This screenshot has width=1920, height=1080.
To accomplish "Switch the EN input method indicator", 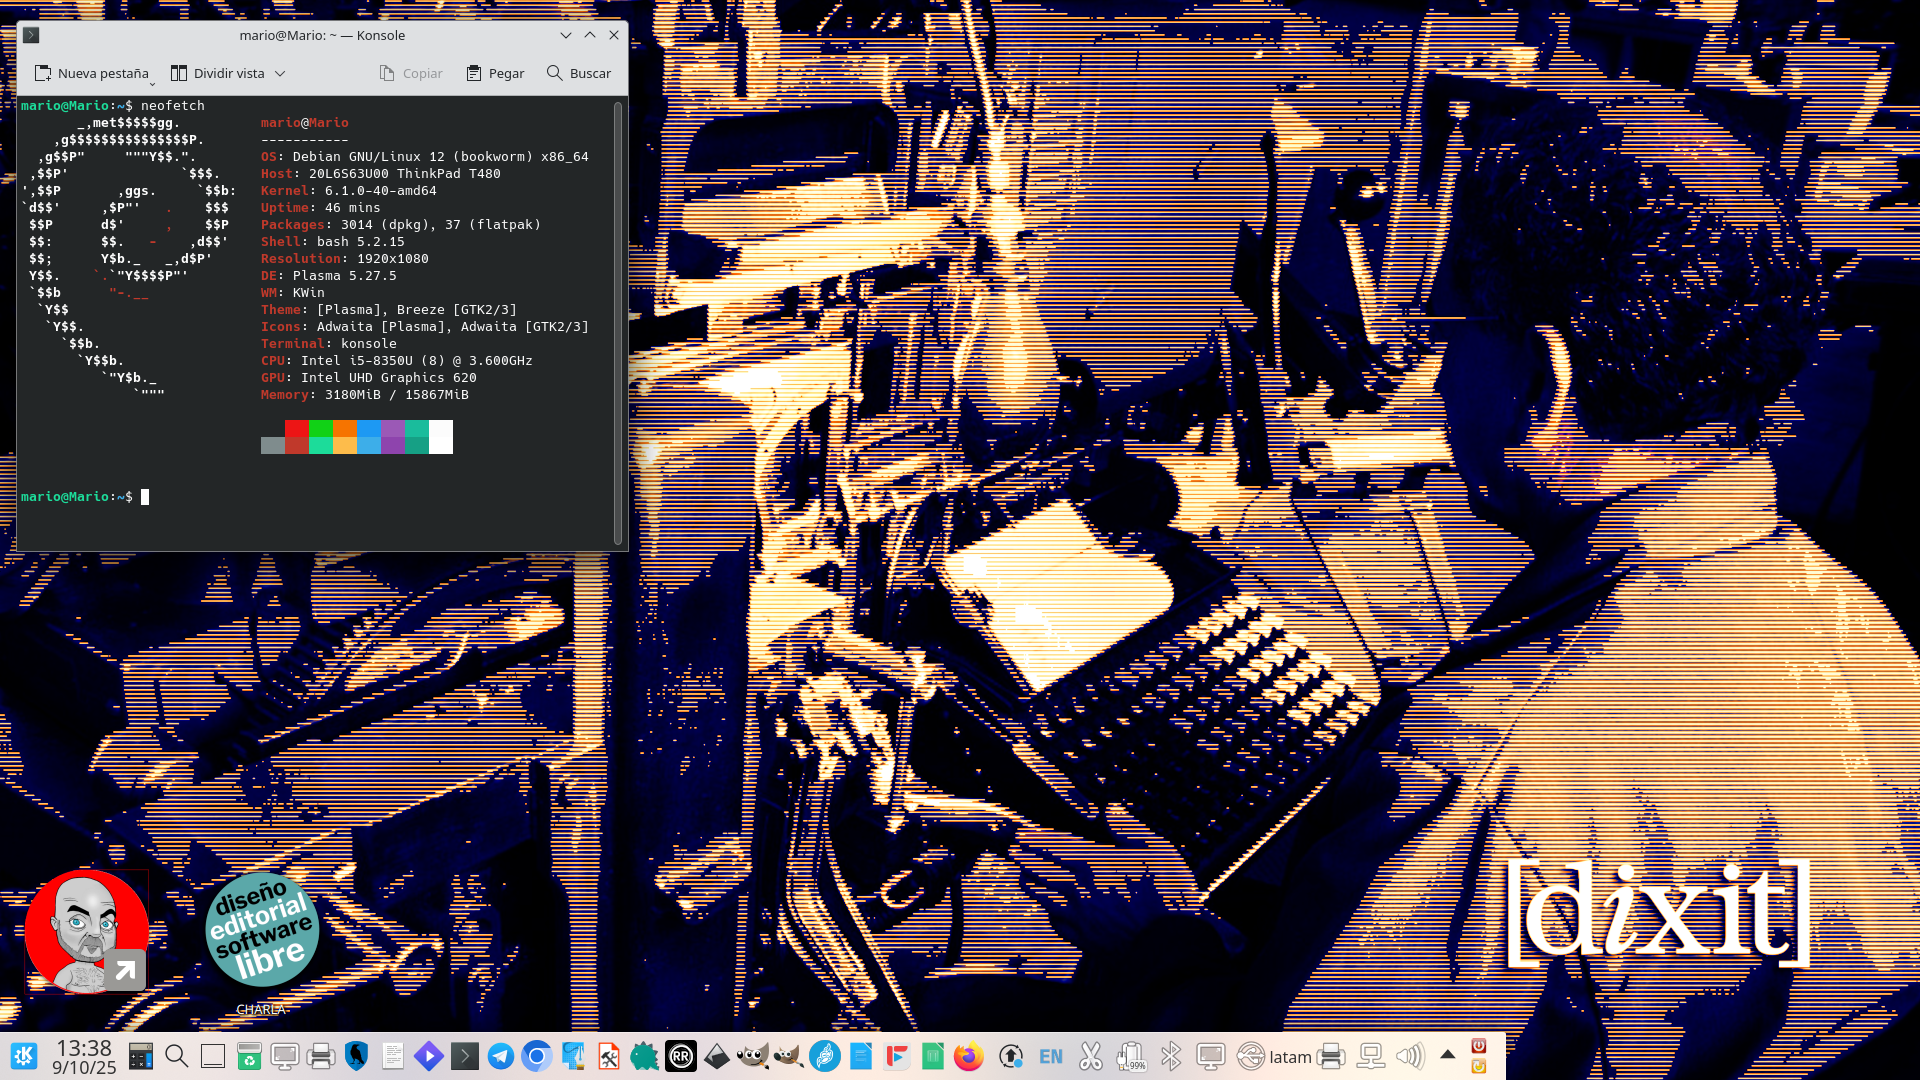I will tap(1050, 1057).
